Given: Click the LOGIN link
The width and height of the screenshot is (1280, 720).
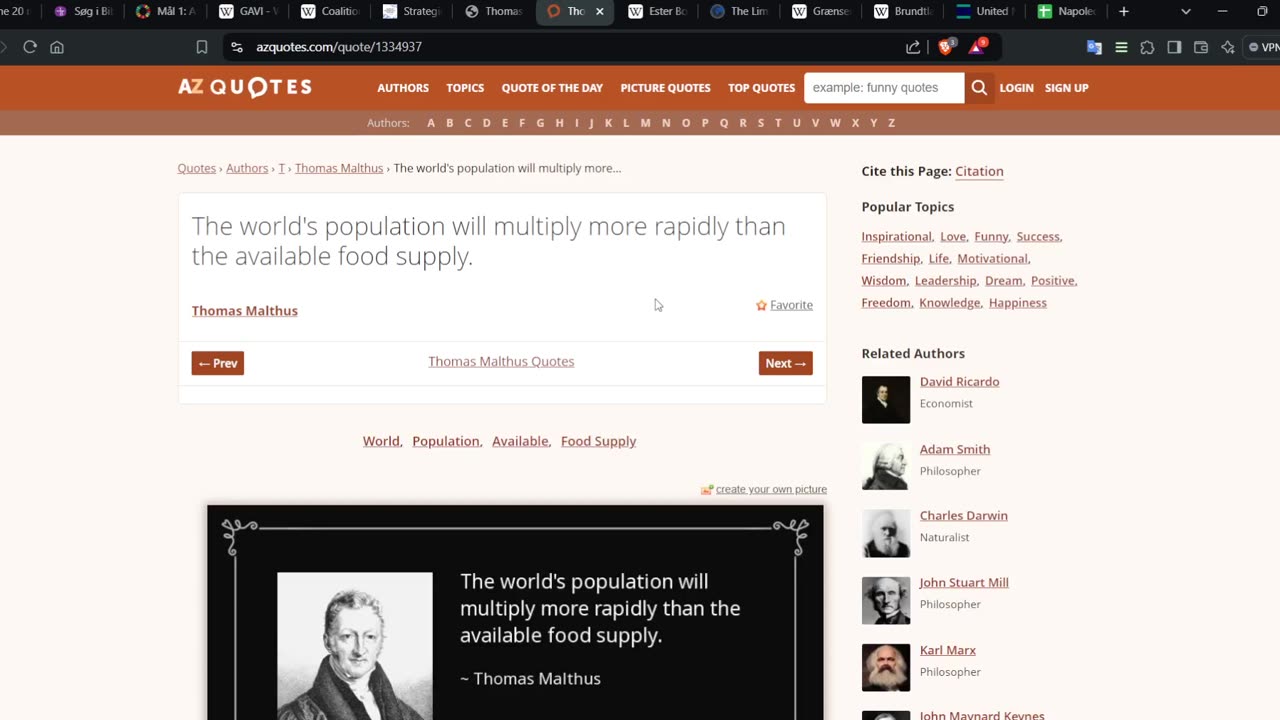Looking at the screenshot, I should click(1016, 88).
